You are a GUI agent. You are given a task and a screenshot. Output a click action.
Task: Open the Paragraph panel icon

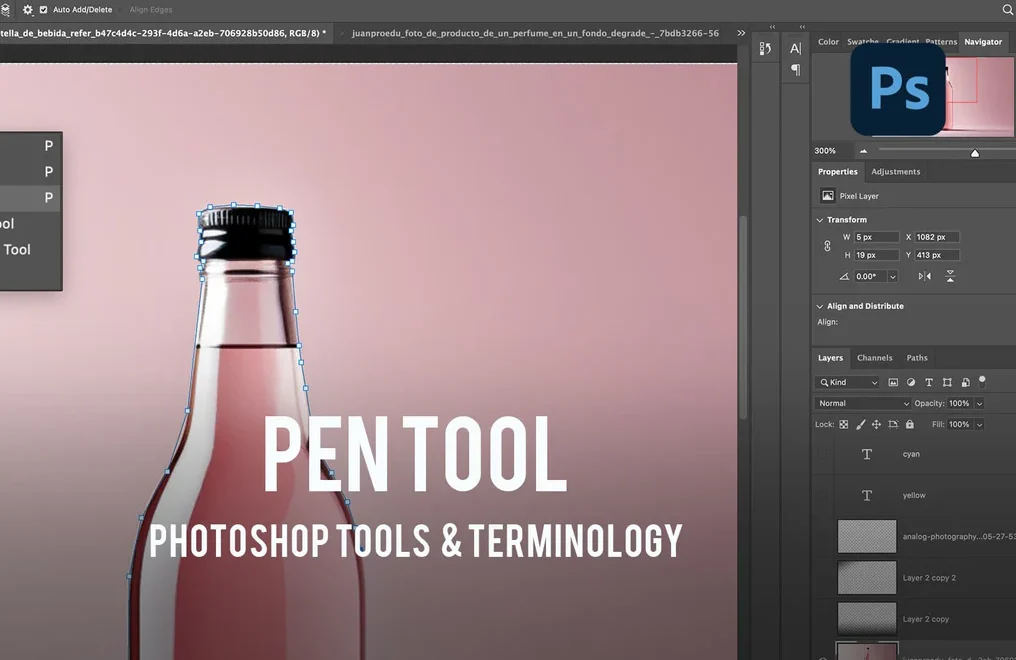(x=796, y=70)
